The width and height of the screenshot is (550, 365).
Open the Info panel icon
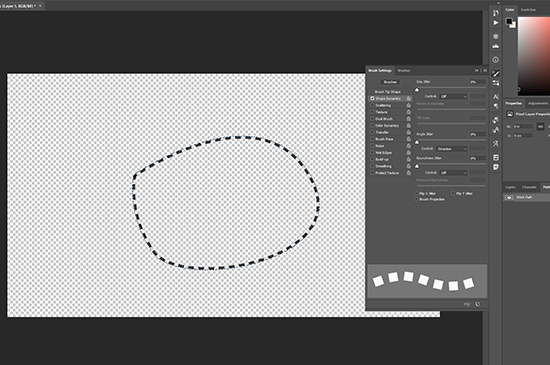click(496, 60)
